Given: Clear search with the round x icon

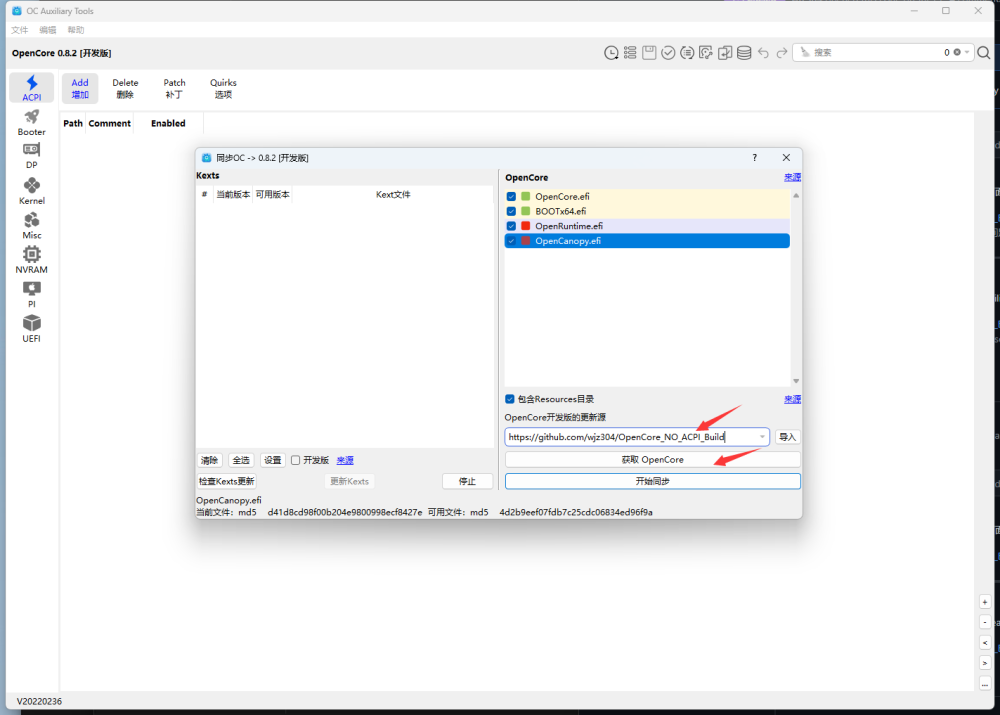Looking at the screenshot, I should [957, 52].
